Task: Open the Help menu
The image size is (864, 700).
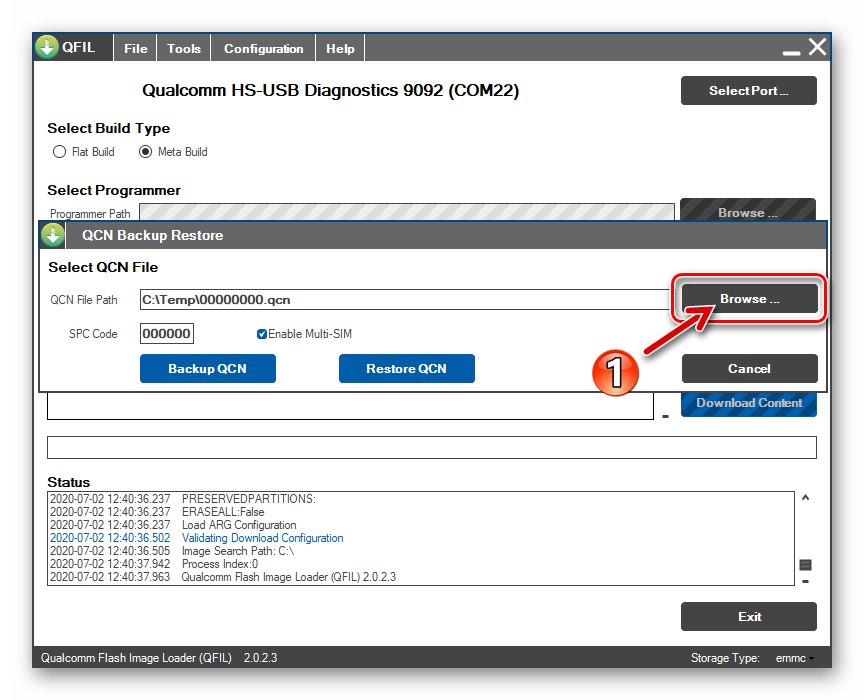Action: tap(340, 49)
